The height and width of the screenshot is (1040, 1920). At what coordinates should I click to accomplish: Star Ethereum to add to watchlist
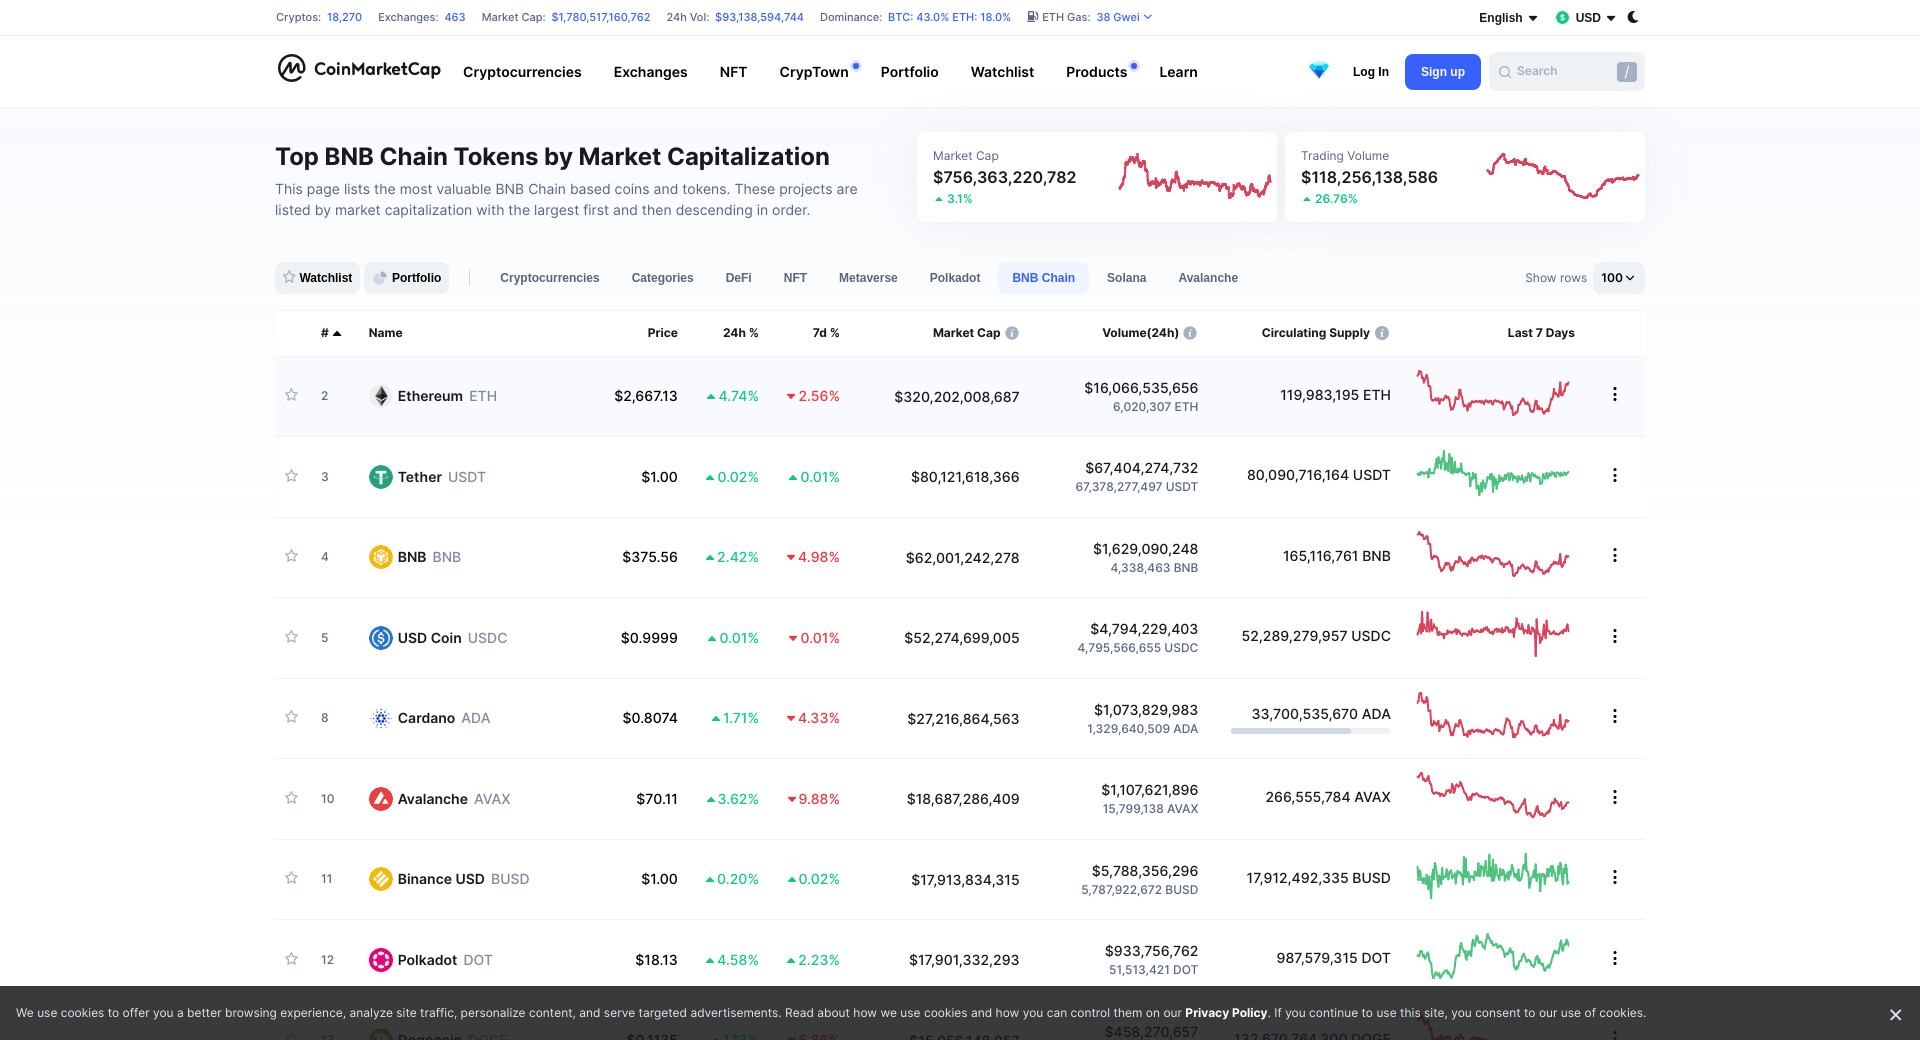pyautogui.click(x=291, y=395)
